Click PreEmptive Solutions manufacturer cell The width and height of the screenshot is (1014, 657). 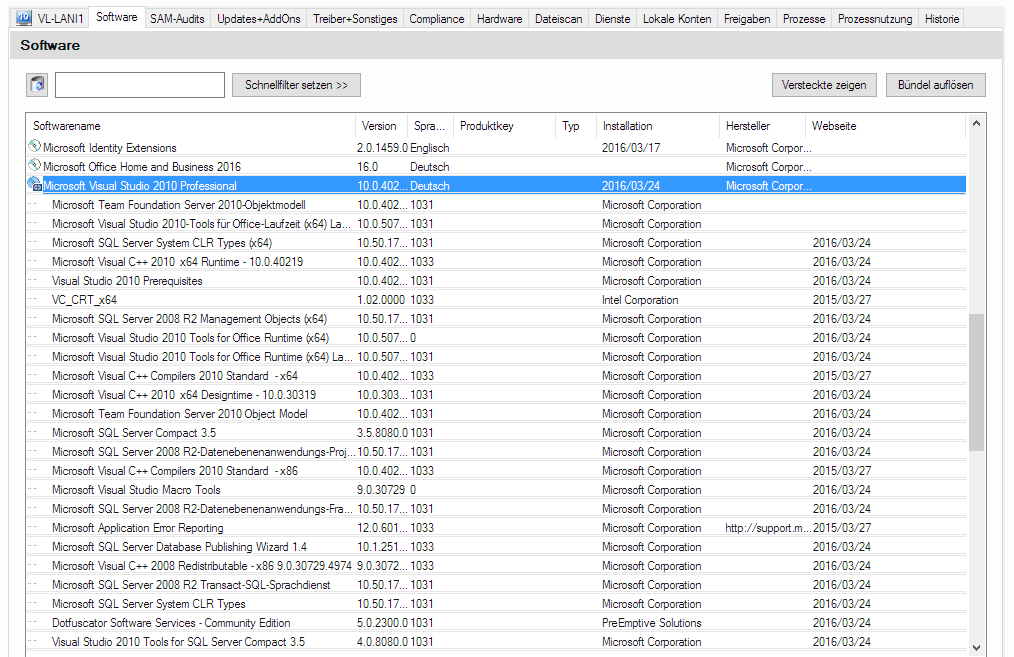click(652, 623)
